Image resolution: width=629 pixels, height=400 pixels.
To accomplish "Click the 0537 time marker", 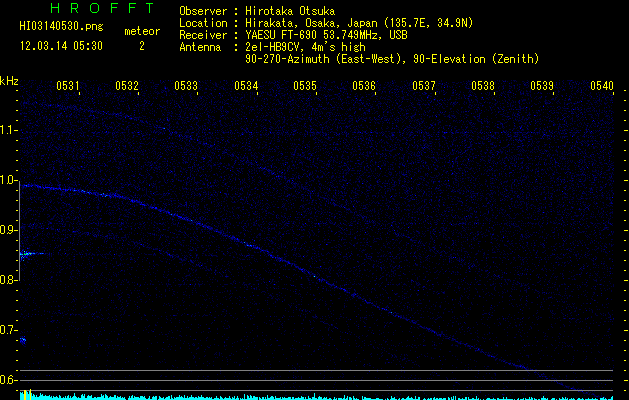I will [x=424, y=86].
